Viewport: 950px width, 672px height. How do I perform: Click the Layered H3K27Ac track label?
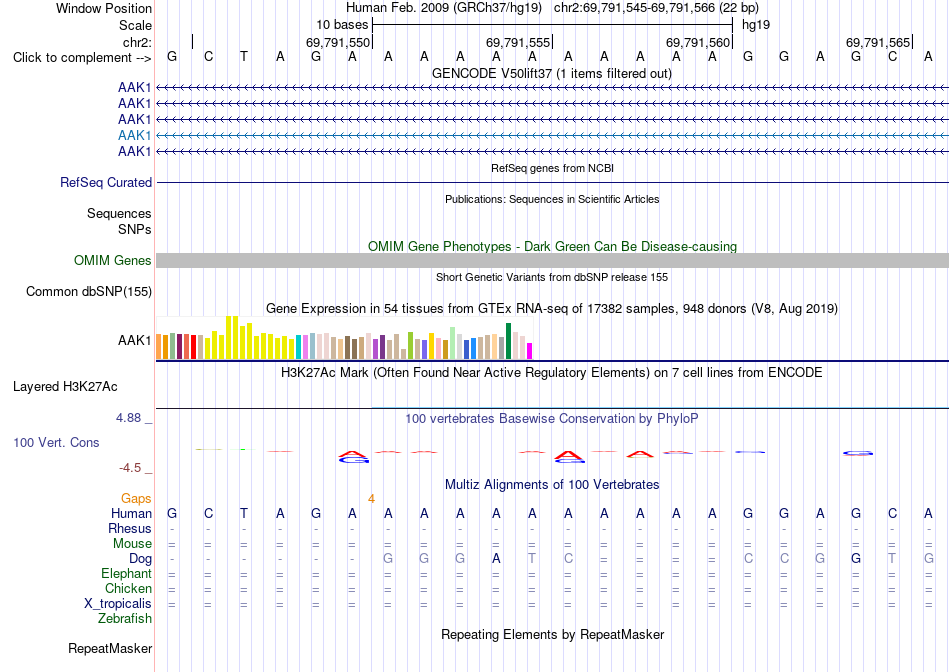point(65,387)
